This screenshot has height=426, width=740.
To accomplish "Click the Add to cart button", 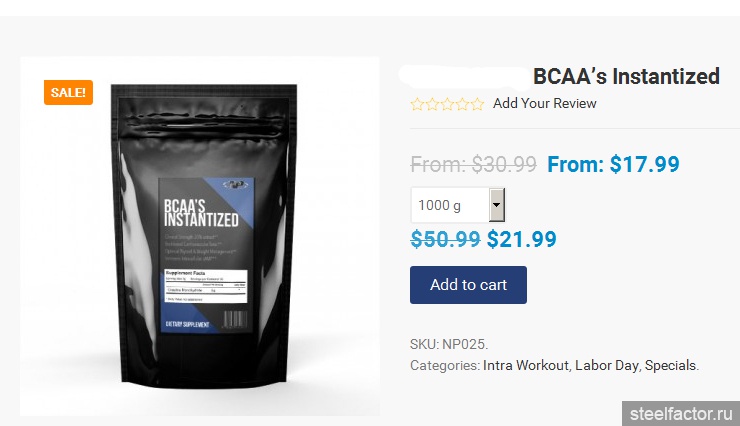I will point(468,285).
